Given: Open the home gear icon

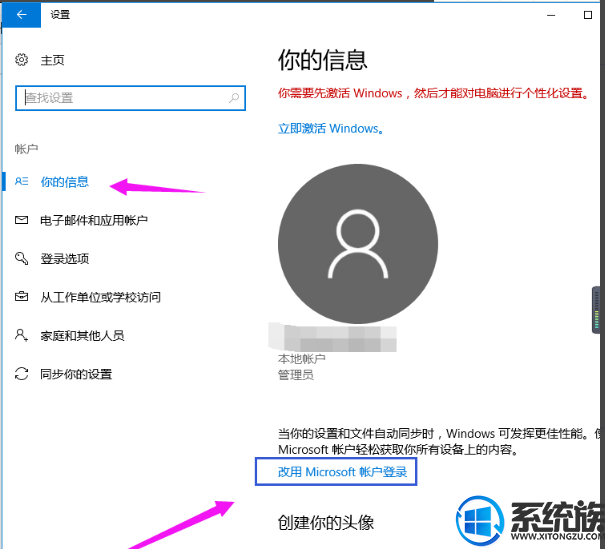Looking at the screenshot, I should 22,60.
